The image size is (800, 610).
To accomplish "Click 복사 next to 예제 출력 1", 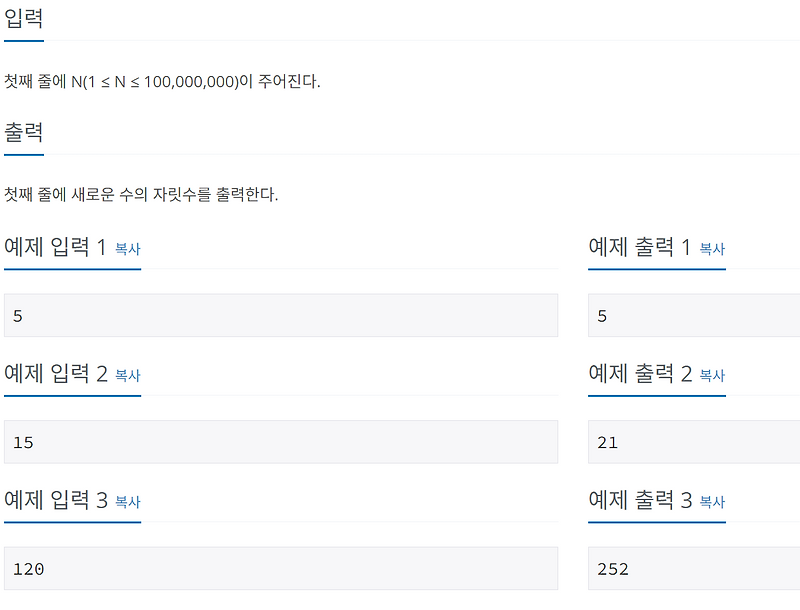I will pyautogui.click(x=711, y=250).
